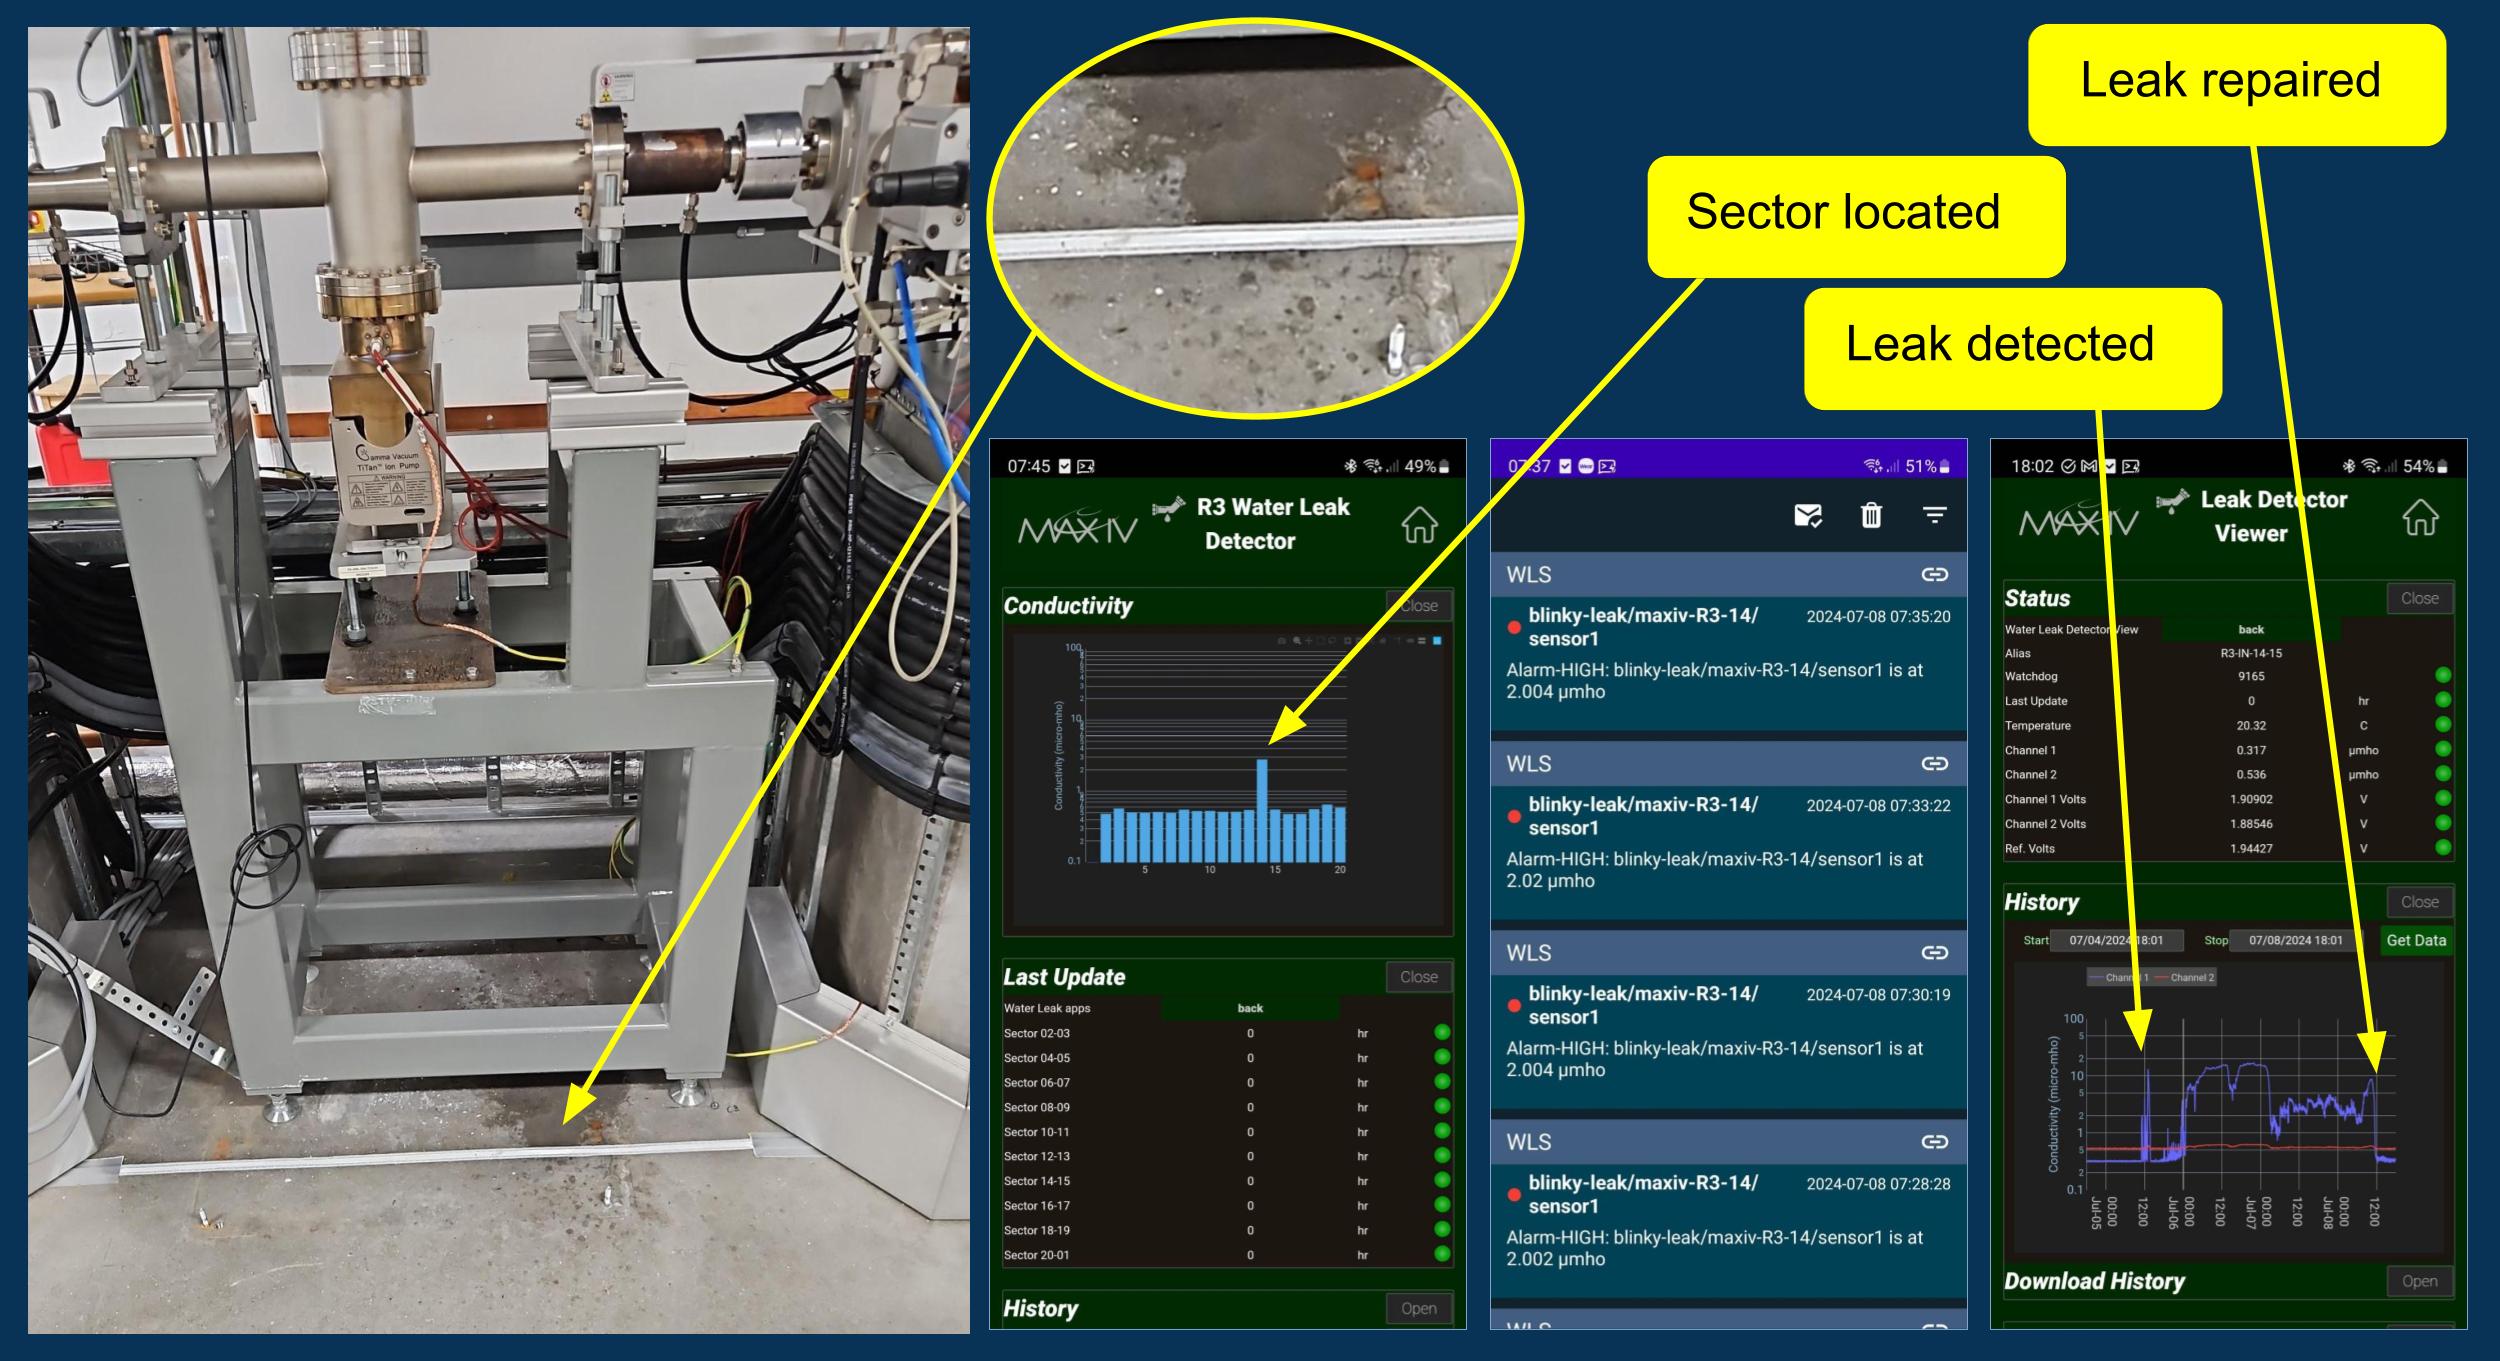Tap home icon in Leak Detector Viewer

click(2419, 518)
